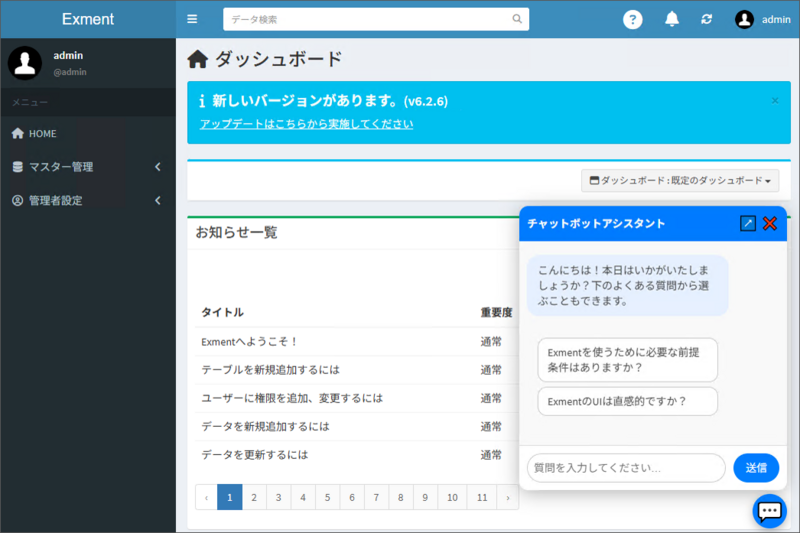Screen dimensions: 800x533
Task: Open notice データを新規追加するには
Action: (265, 426)
